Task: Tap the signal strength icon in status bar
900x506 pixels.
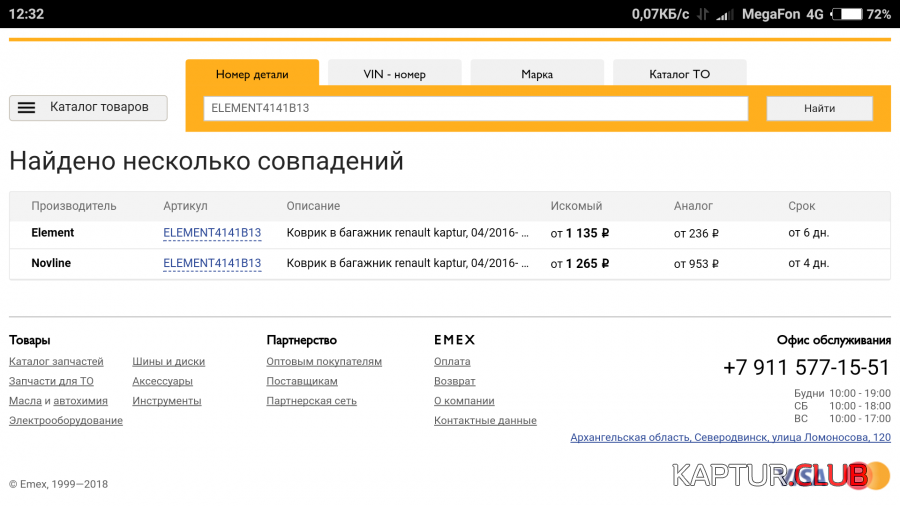Action: click(724, 14)
